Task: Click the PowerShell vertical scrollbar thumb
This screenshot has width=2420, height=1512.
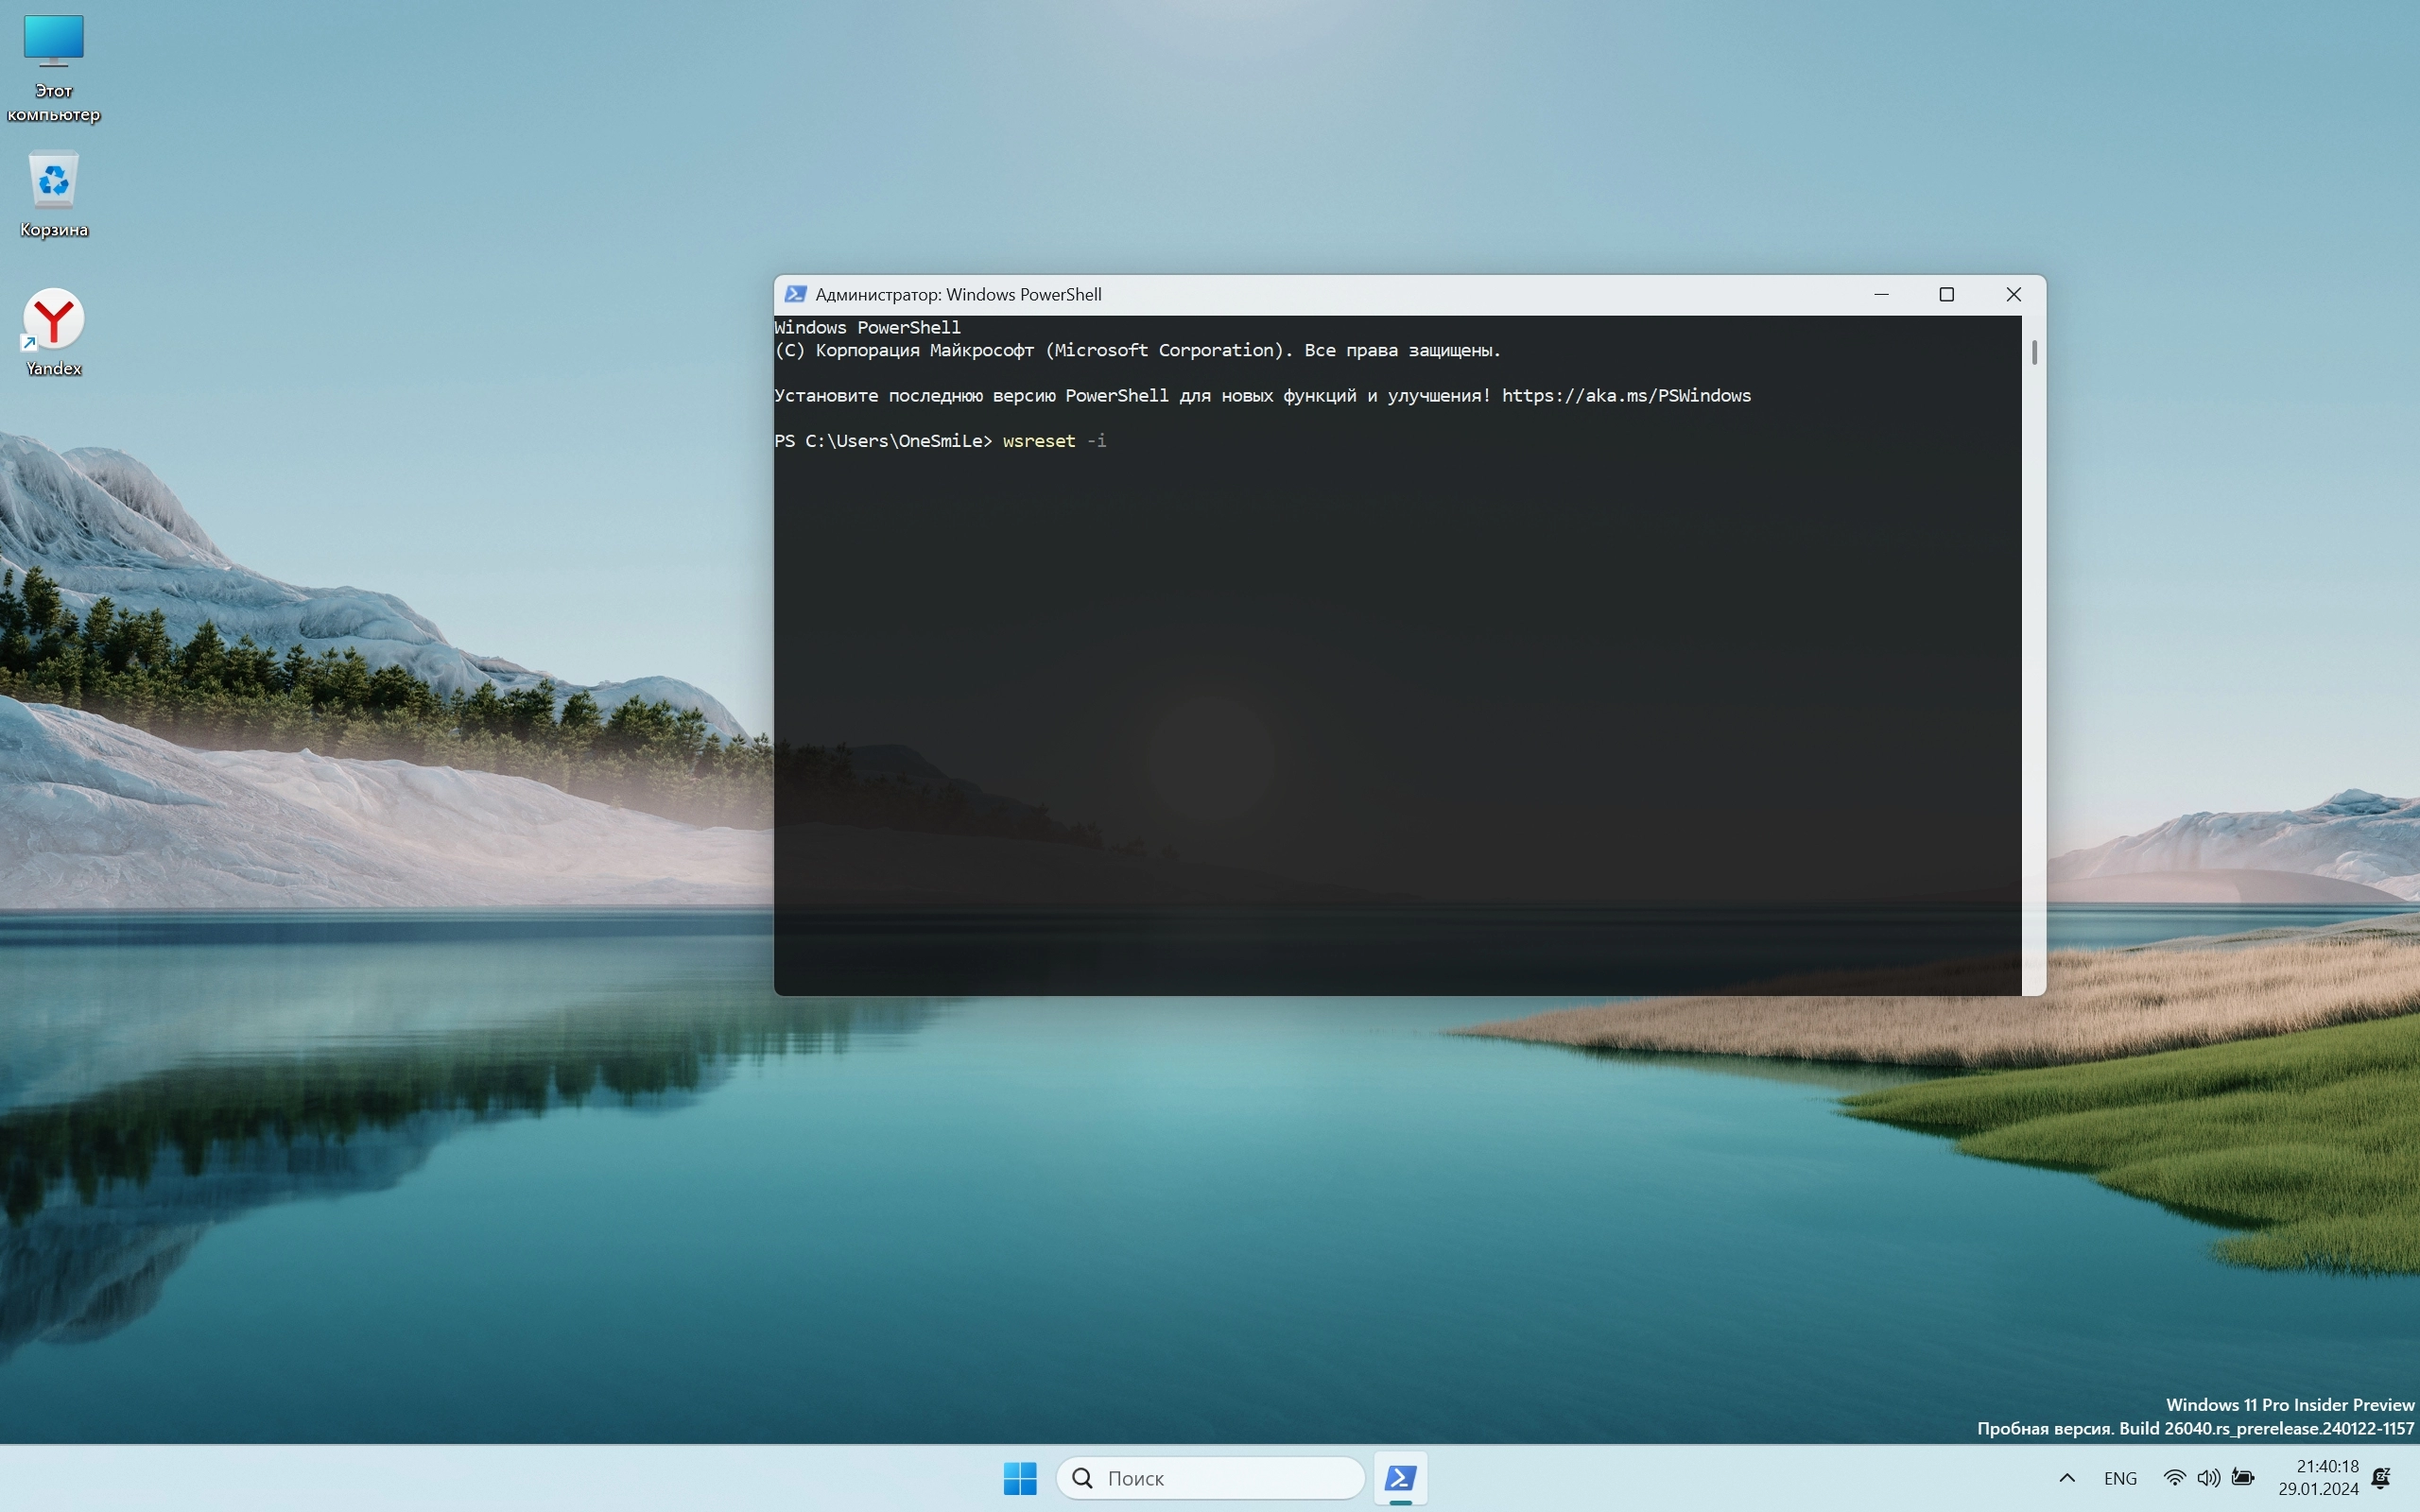Action: coord(2034,352)
